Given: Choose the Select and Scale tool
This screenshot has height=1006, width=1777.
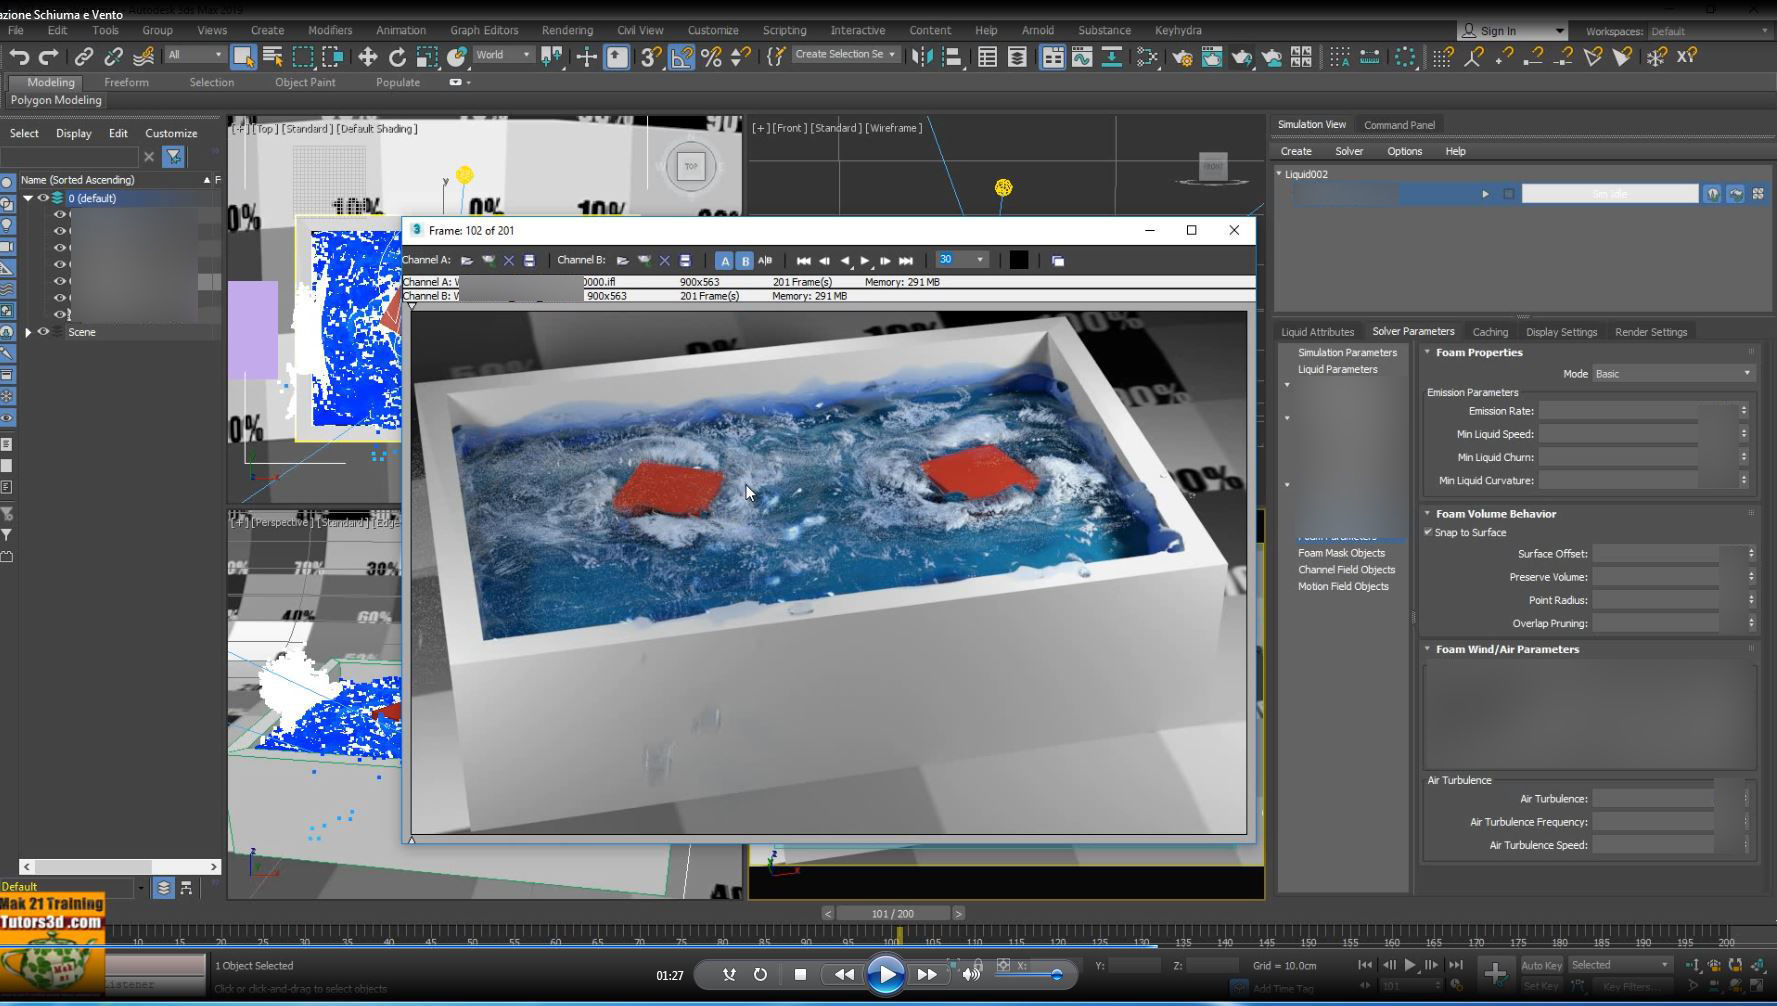Looking at the screenshot, I should coord(427,57).
